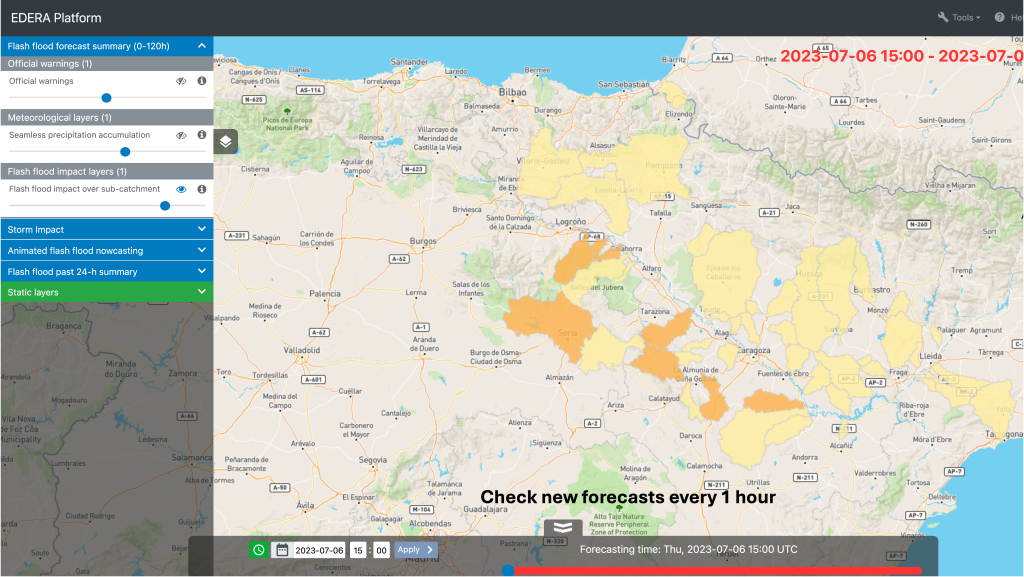Click the Help question mark icon

point(1000,17)
